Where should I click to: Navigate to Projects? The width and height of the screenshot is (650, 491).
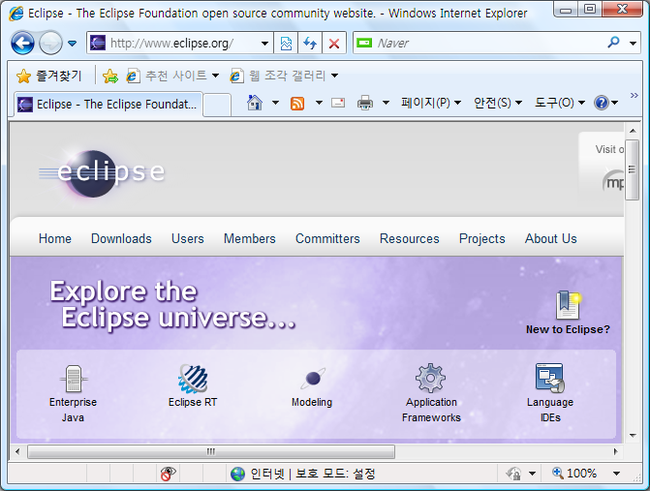click(482, 239)
